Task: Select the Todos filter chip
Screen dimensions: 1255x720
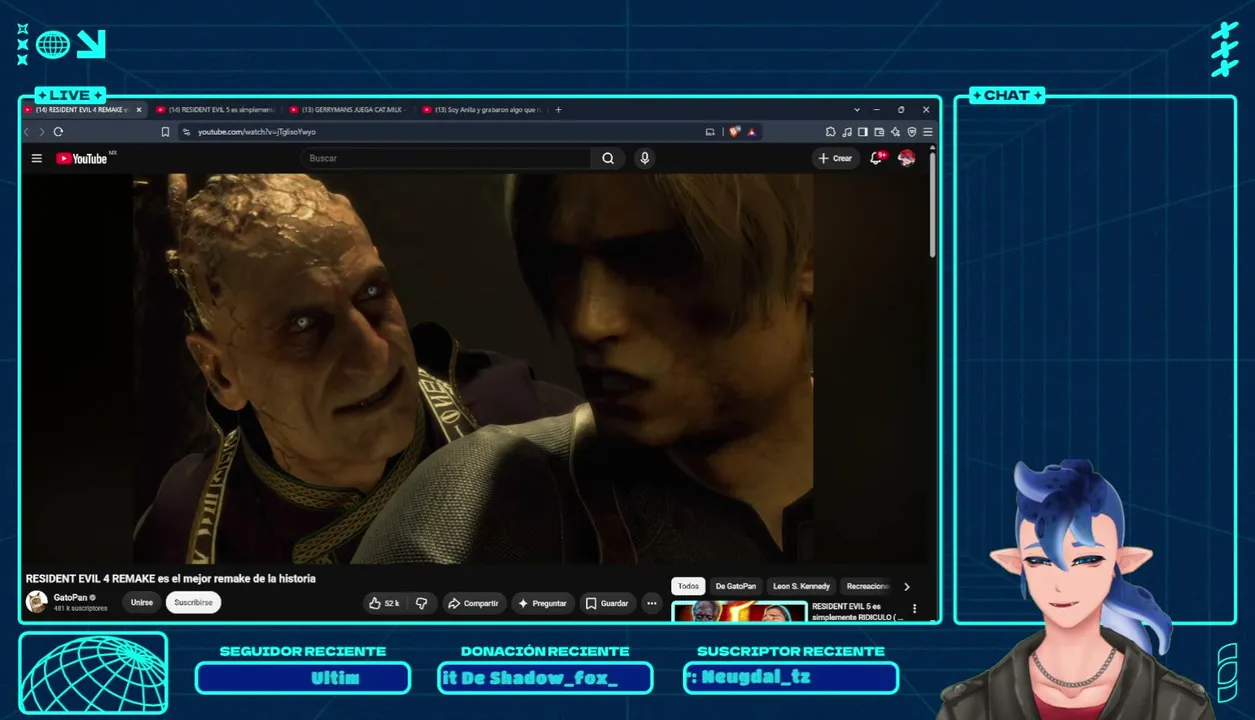Action: click(x=688, y=586)
